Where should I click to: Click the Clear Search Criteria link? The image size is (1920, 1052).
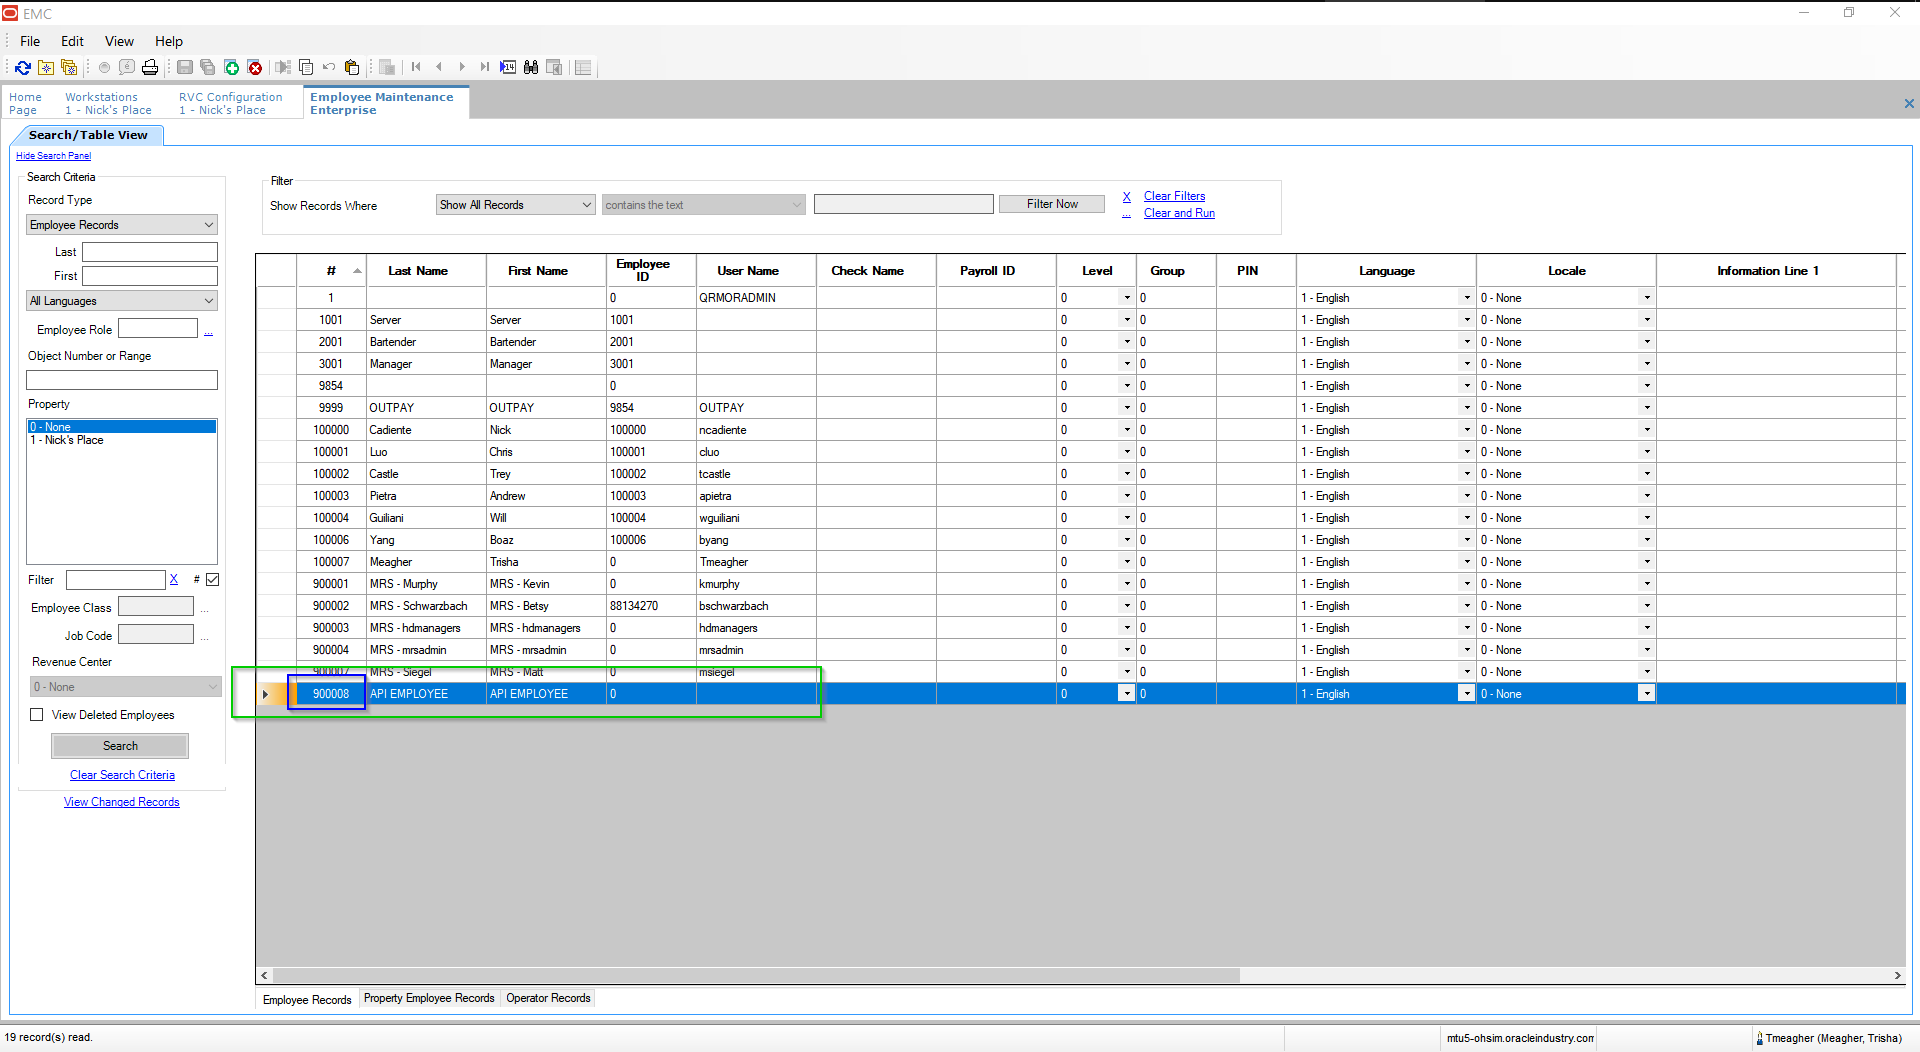tap(121, 774)
